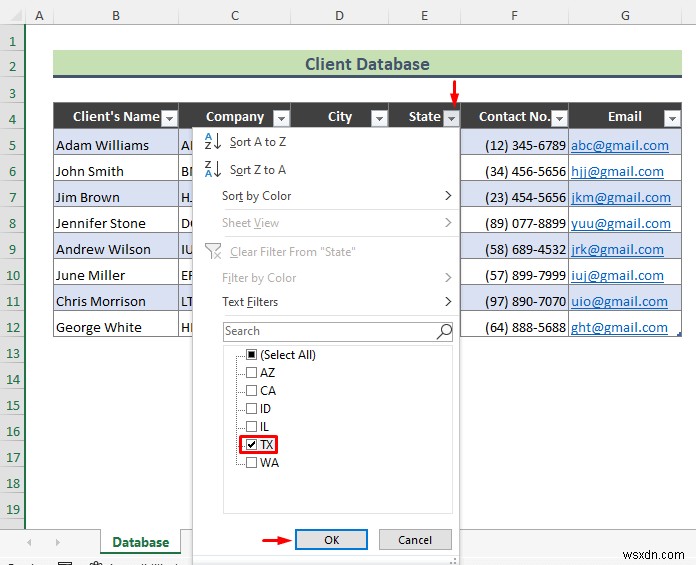Click the Sort Z to A icon

click(x=213, y=169)
